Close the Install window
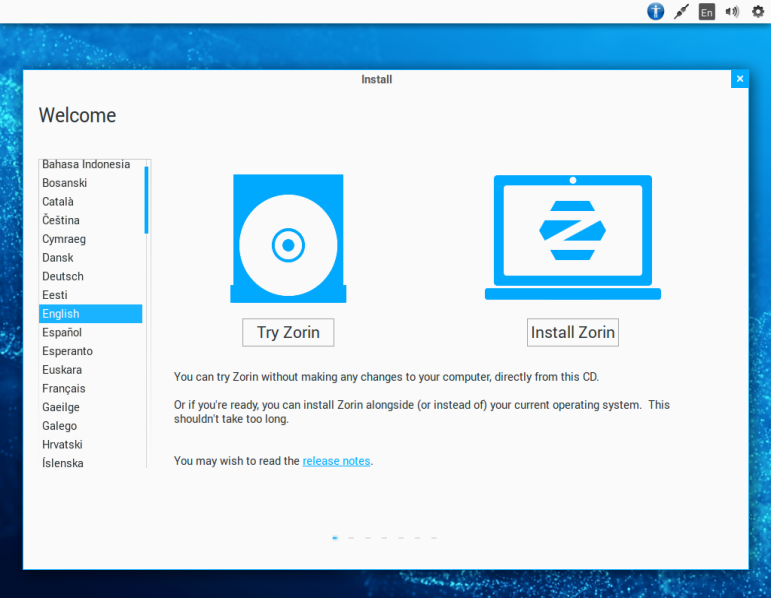The height and width of the screenshot is (598, 771). [x=739, y=79]
